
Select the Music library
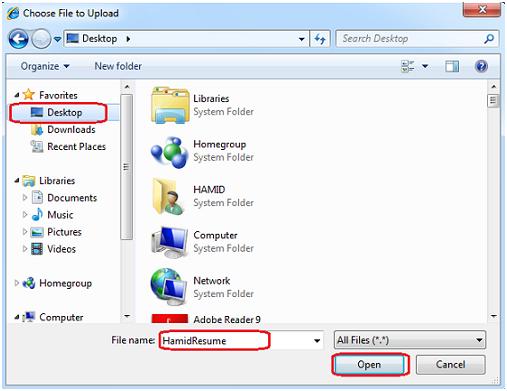(x=60, y=215)
